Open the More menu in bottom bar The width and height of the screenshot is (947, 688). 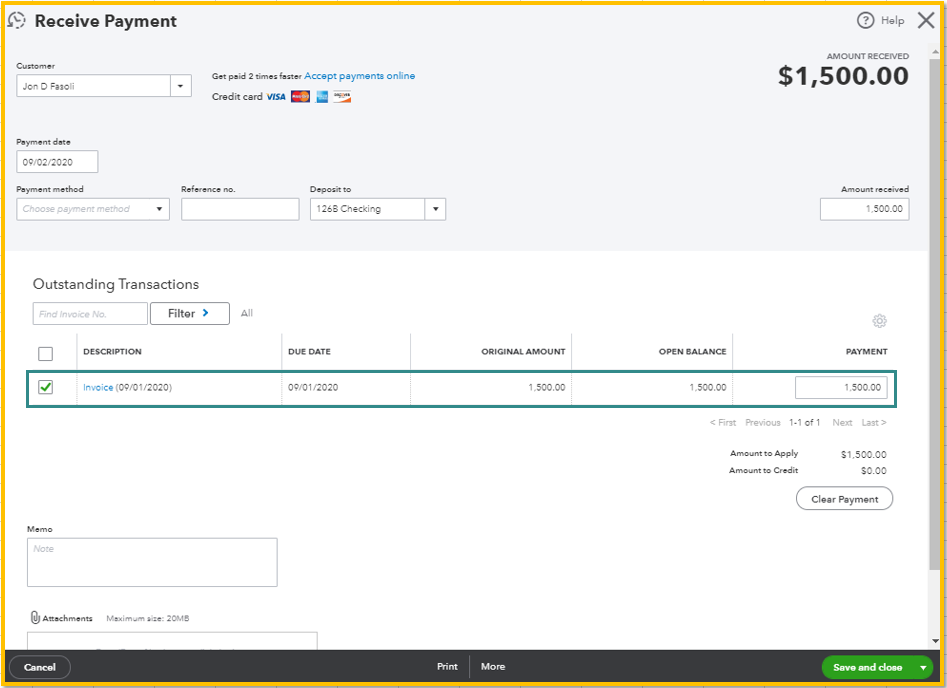pos(493,666)
